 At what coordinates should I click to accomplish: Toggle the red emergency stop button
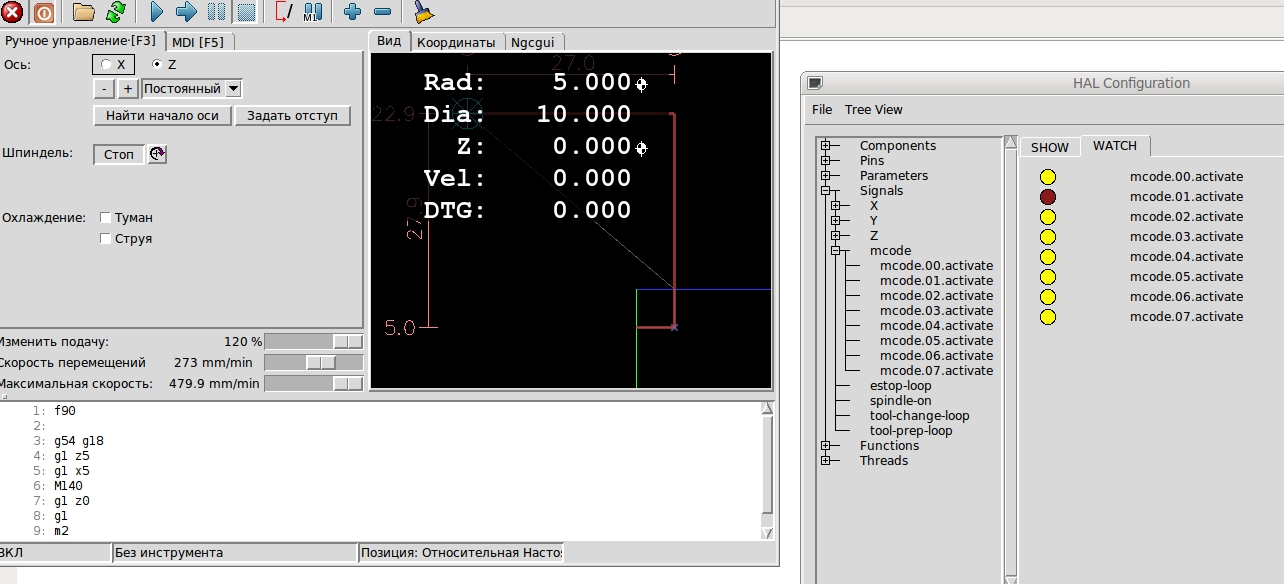[12, 12]
